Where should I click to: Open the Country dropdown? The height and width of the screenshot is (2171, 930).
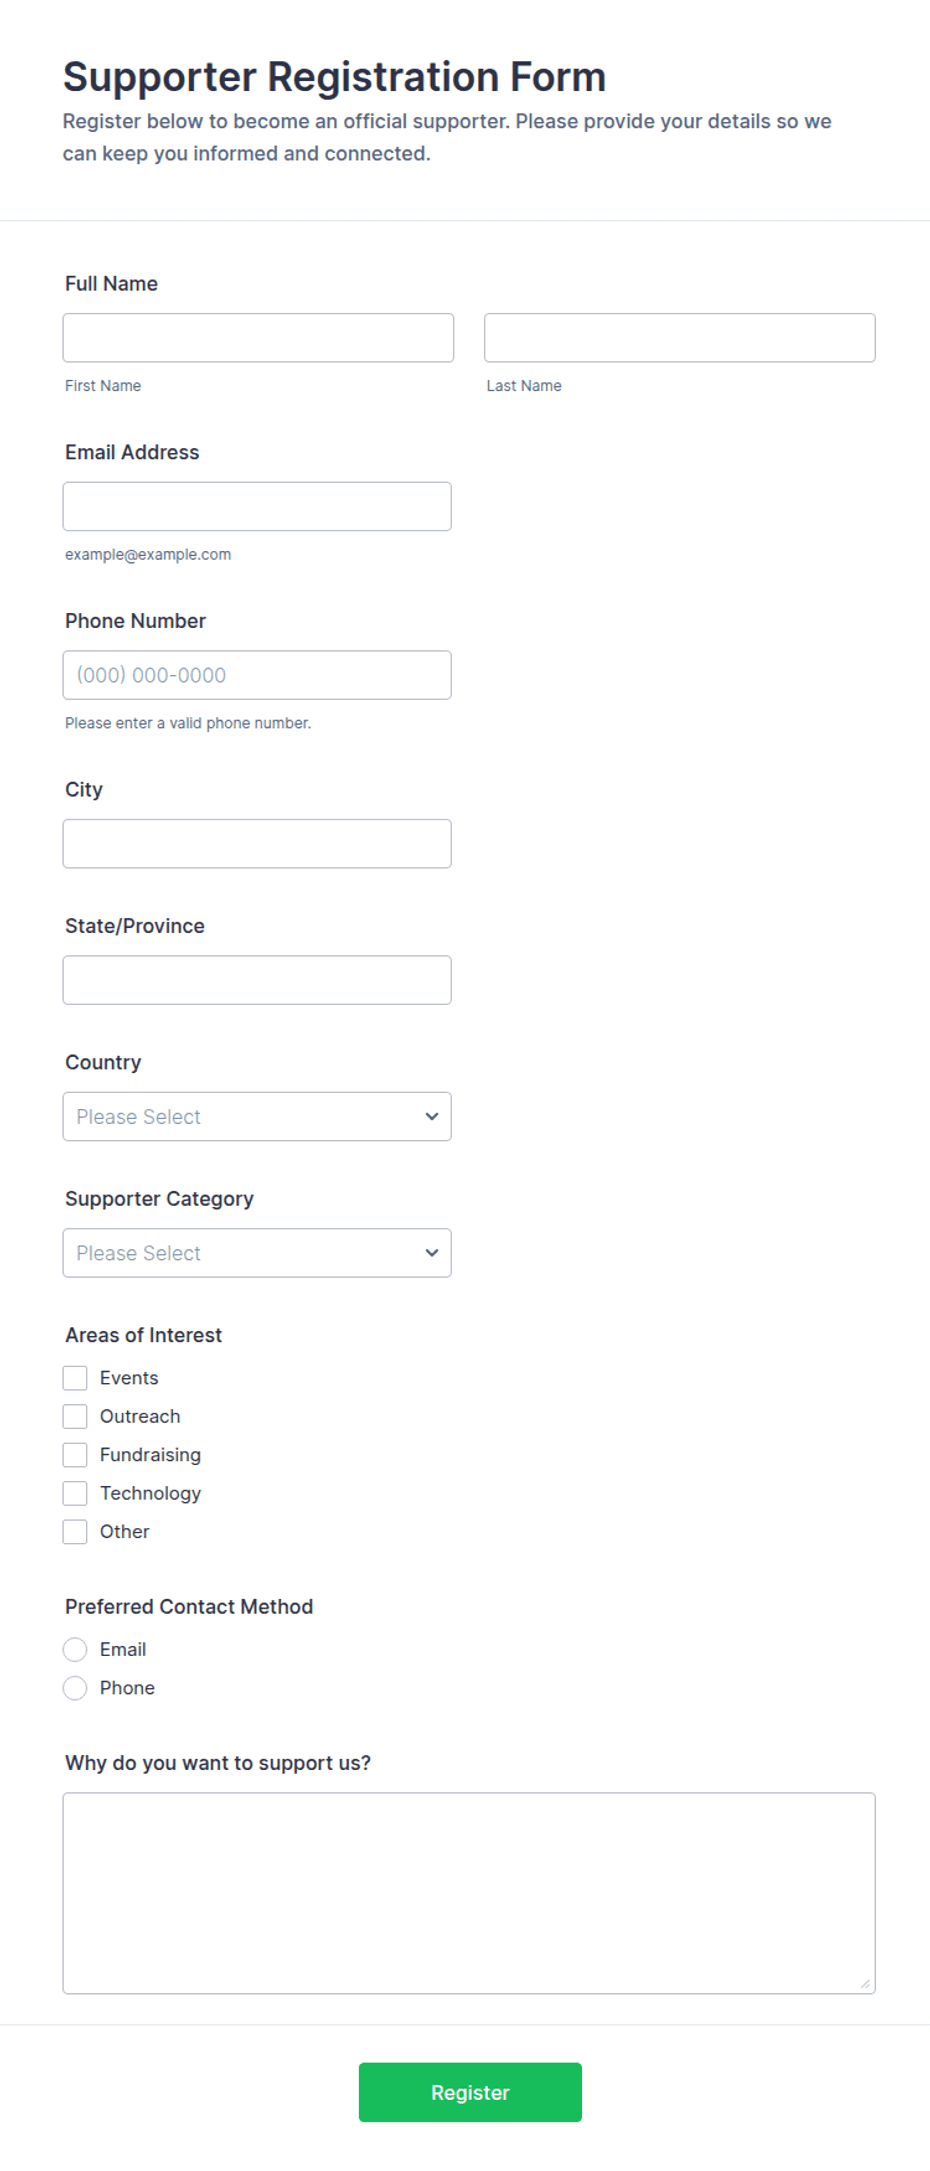[x=257, y=1117]
